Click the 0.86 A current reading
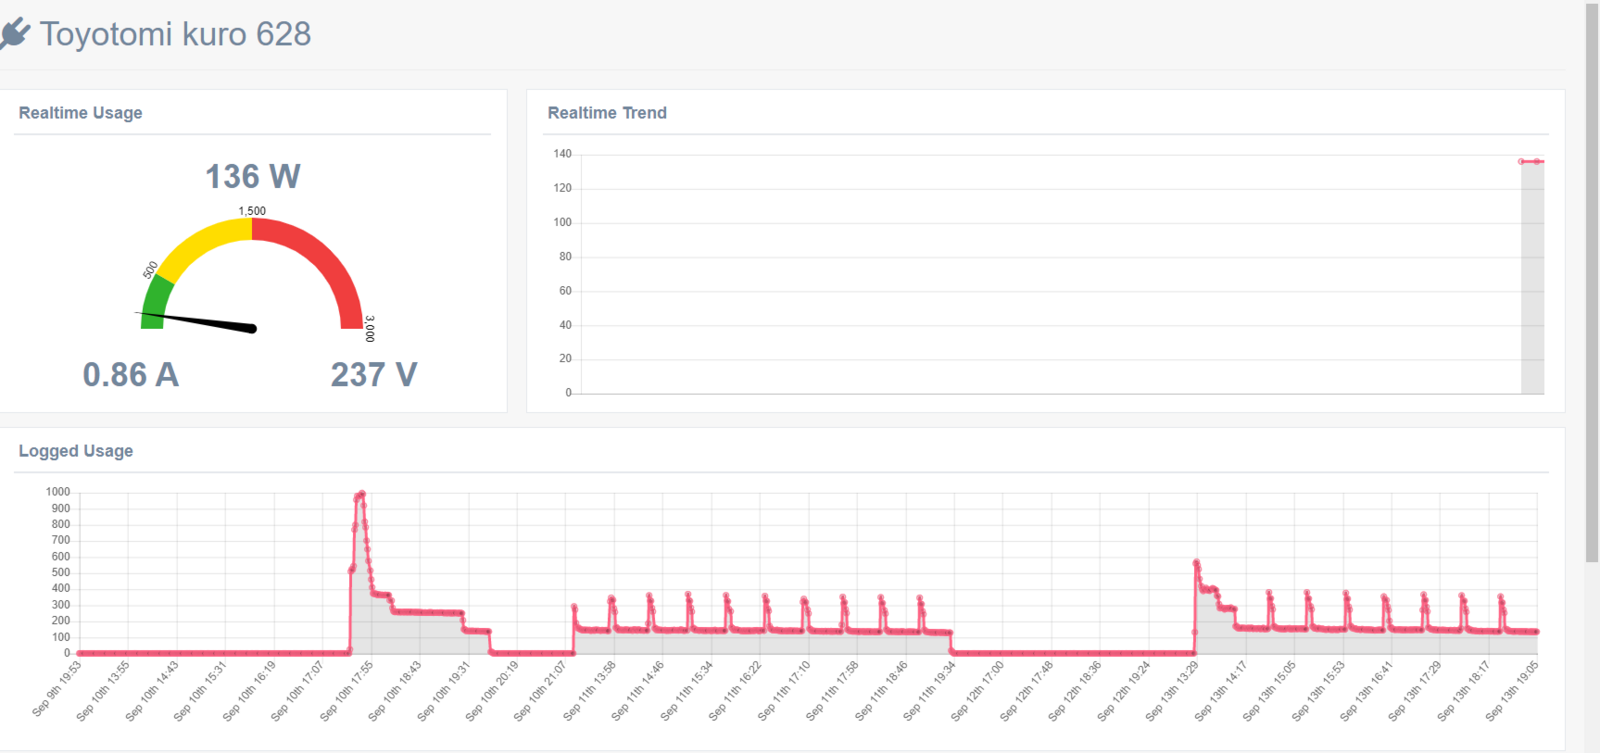Image resolution: width=1600 pixels, height=753 pixels. point(131,375)
